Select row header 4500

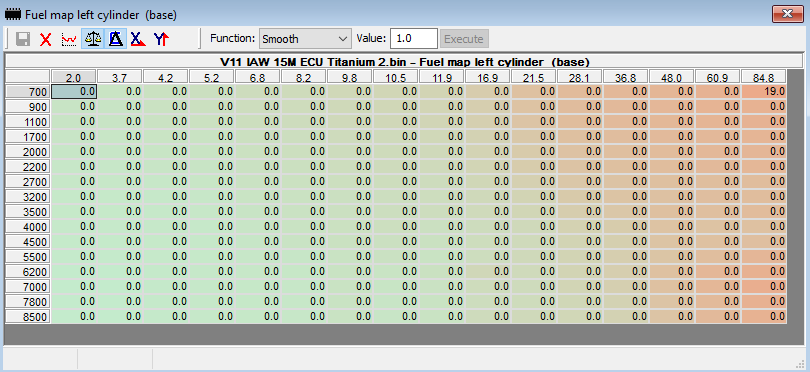click(x=28, y=242)
